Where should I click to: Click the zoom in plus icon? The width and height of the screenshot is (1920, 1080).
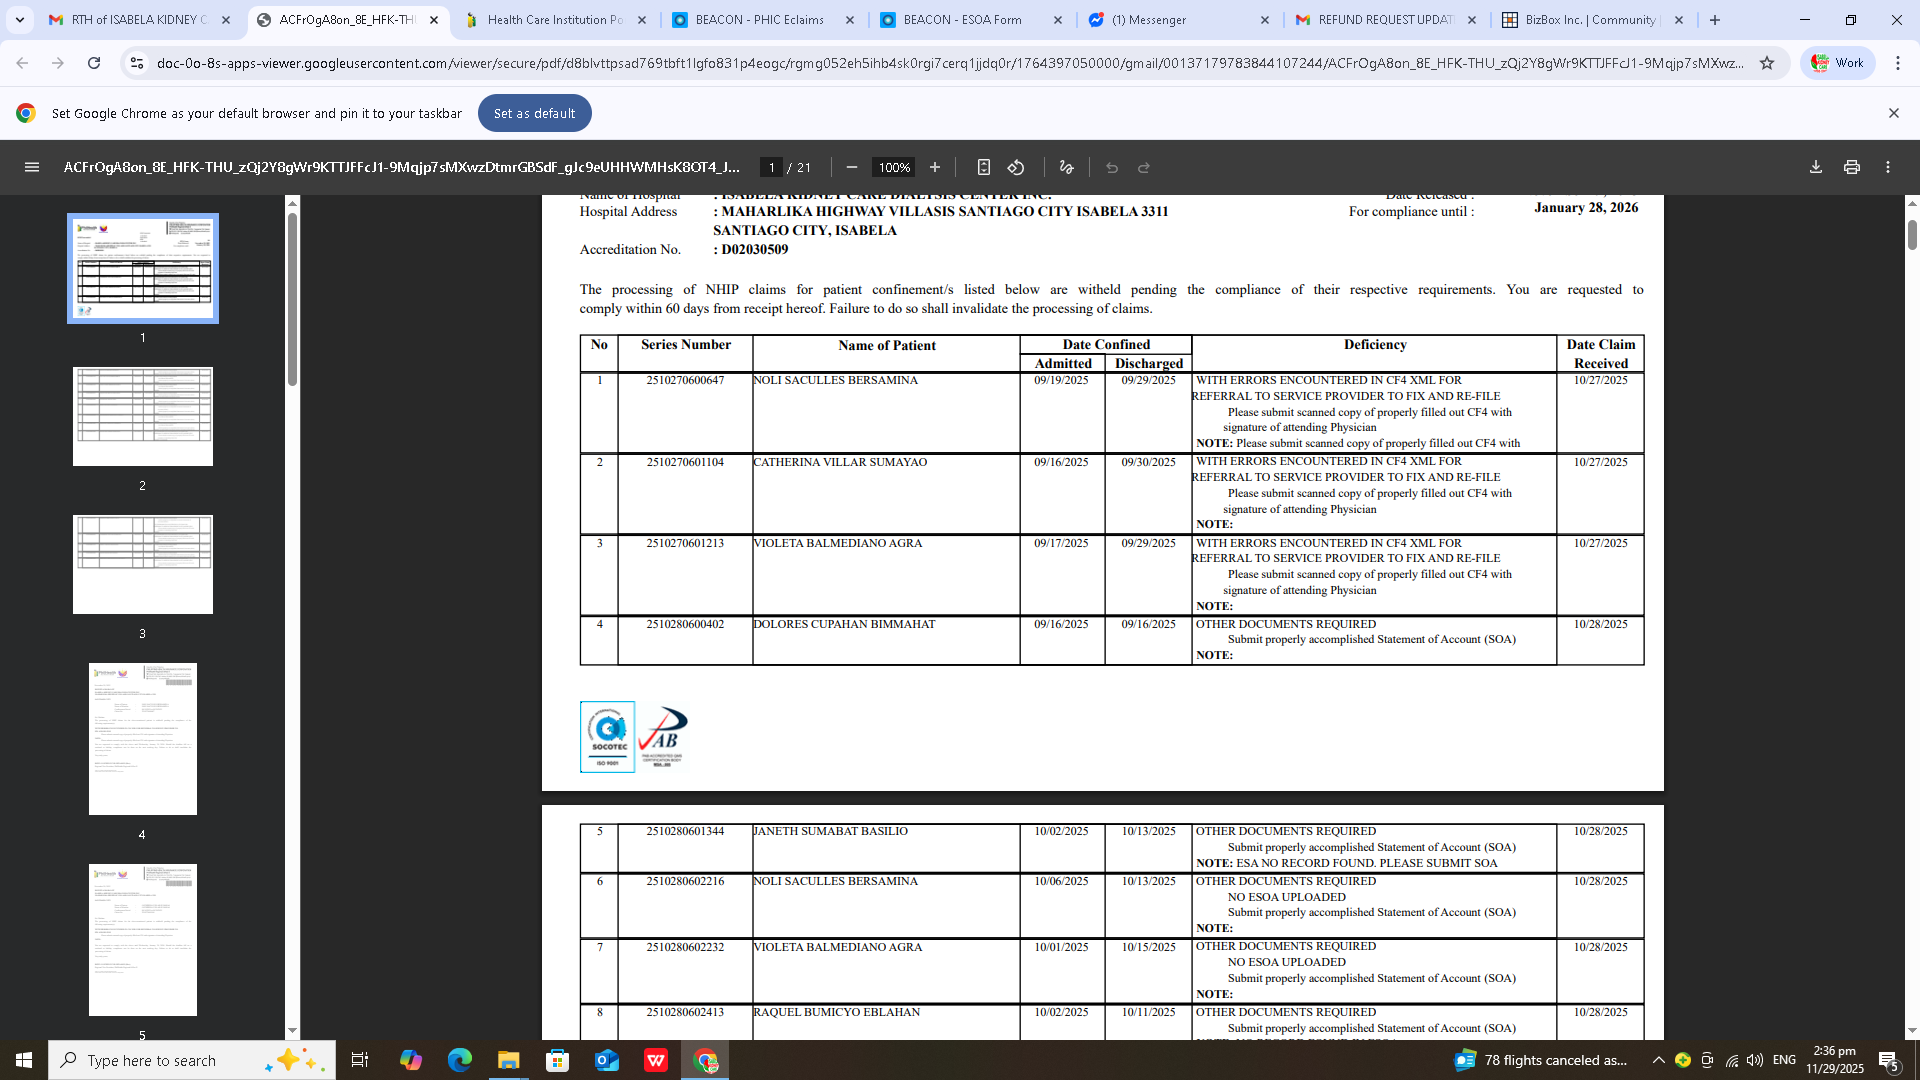(935, 167)
